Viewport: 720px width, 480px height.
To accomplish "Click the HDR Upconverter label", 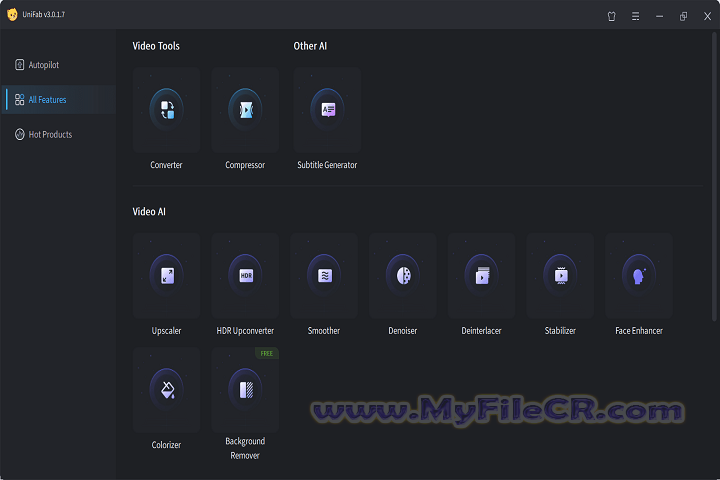I will 245,331.
